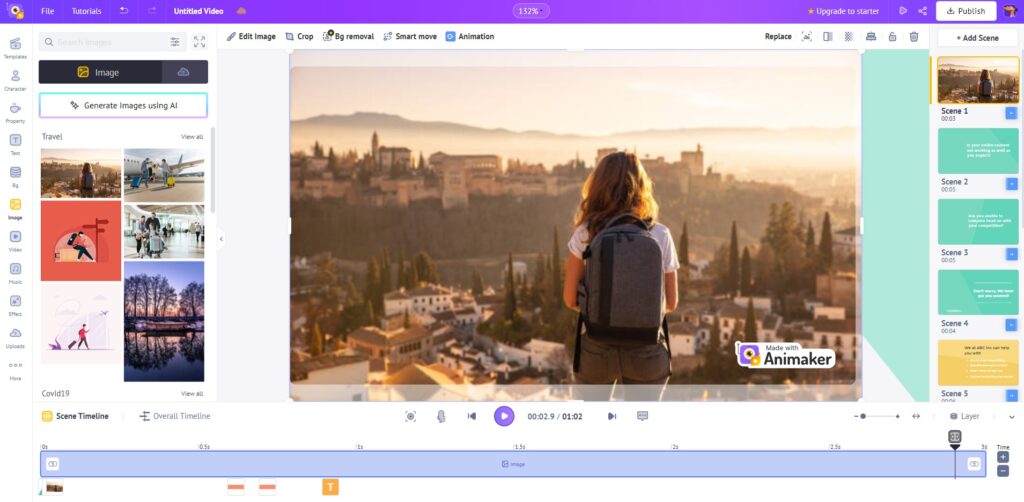Open the Effect sidebar panel
Viewport: 1024px width, 502px height.
click(15, 305)
